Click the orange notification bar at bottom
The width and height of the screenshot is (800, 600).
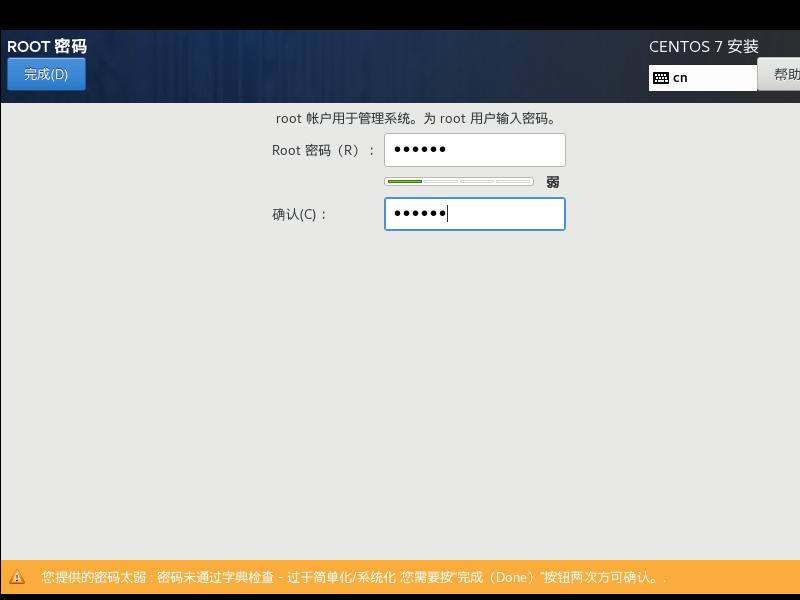(x=400, y=577)
